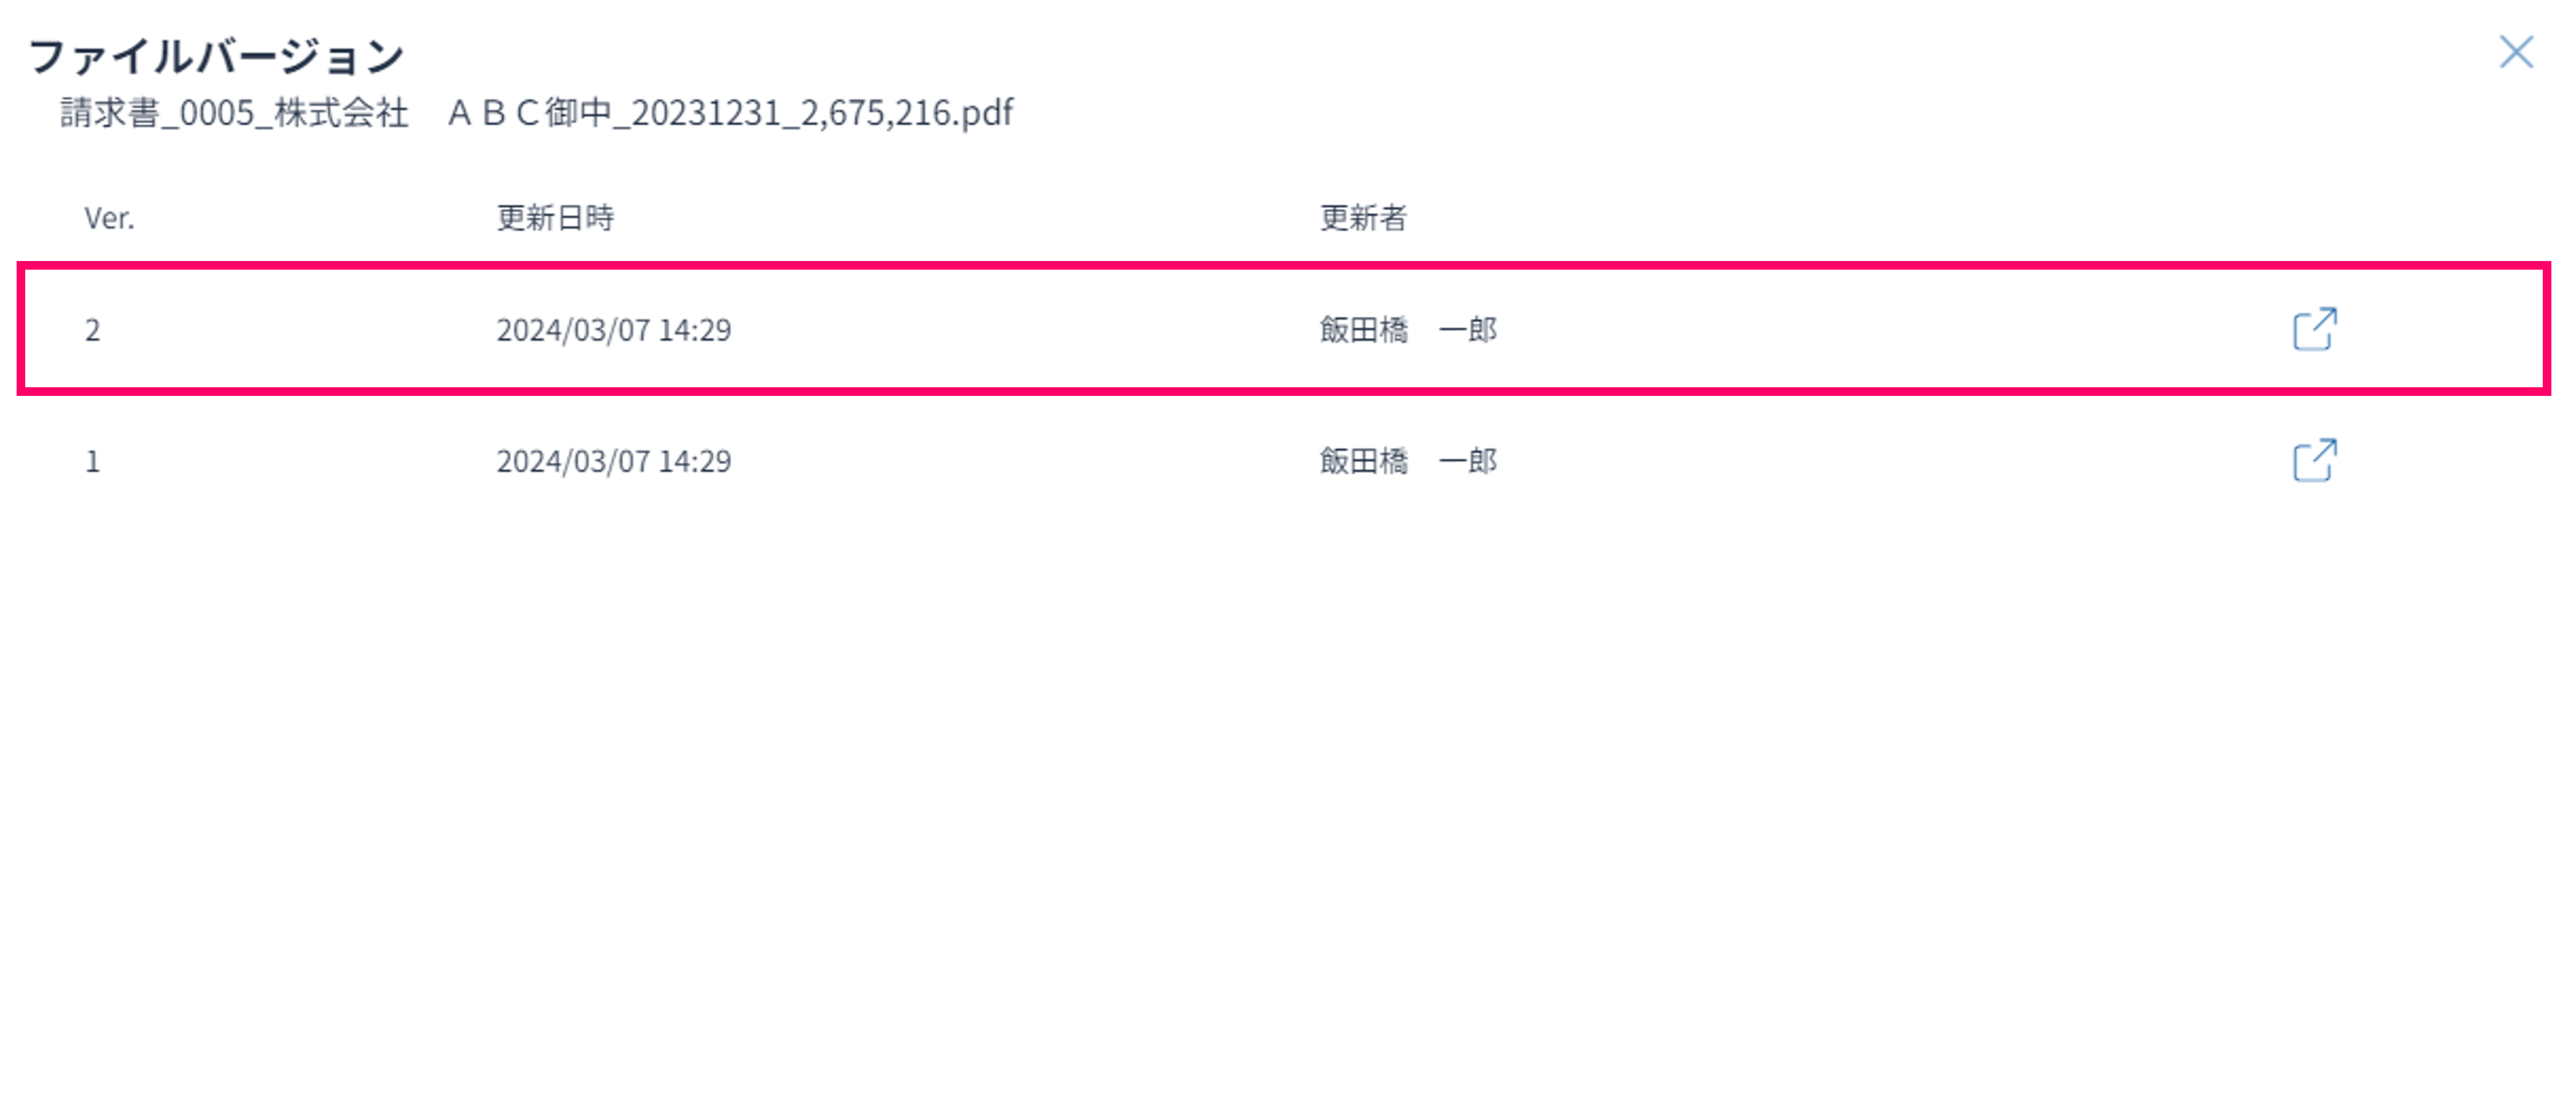Screen dimensions: 2576x1094
Task: Click the Ver. column header
Action: pyautogui.click(x=109, y=218)
